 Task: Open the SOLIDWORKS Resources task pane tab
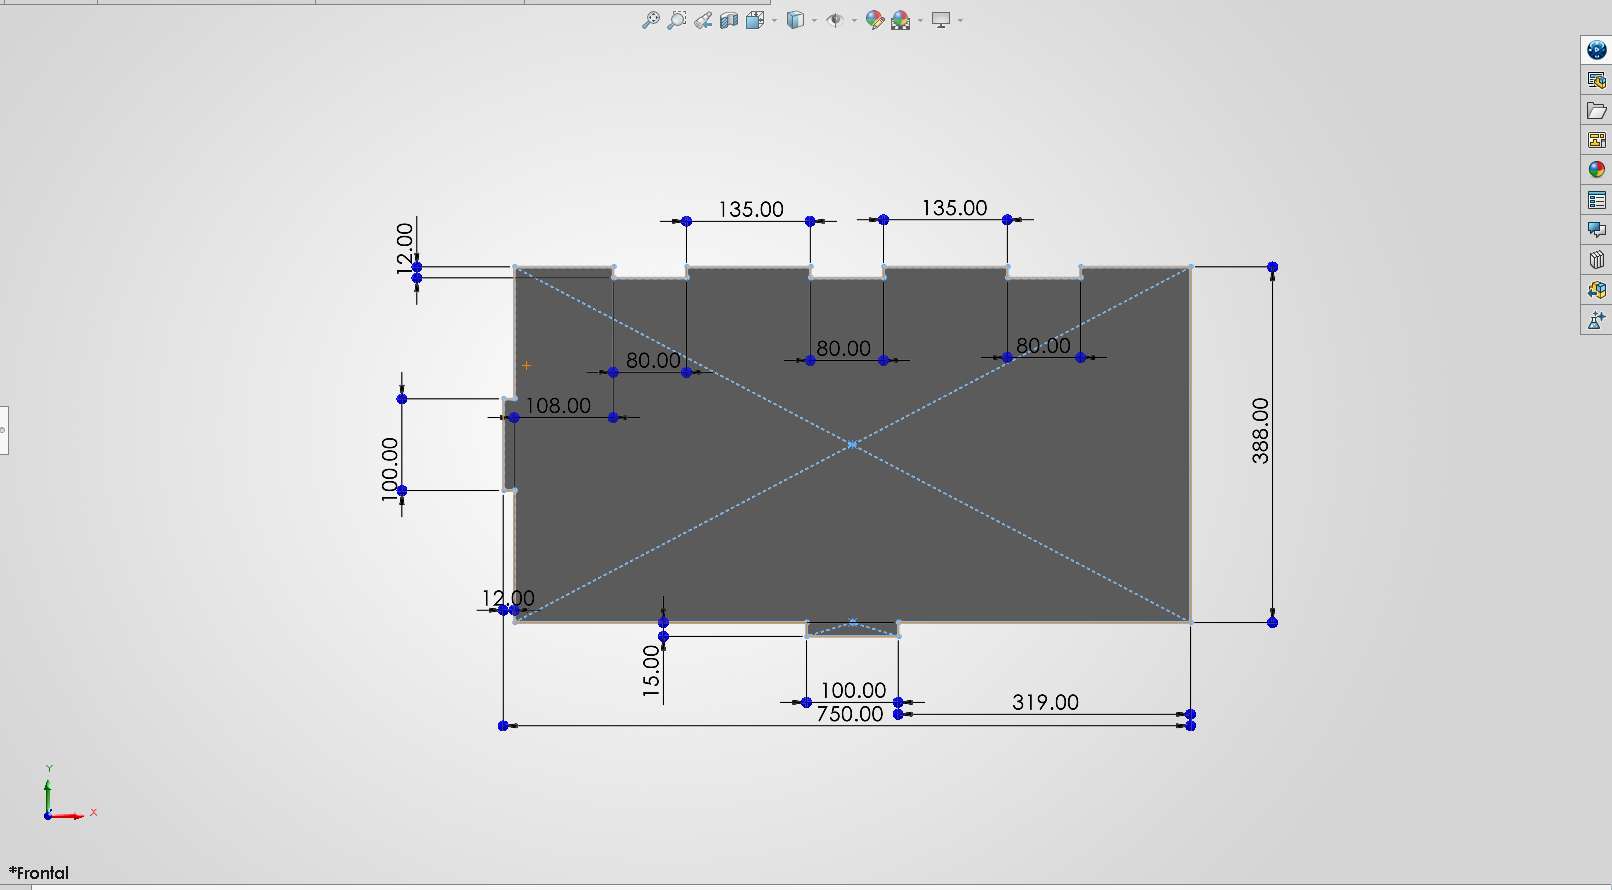click(1597, 50)
